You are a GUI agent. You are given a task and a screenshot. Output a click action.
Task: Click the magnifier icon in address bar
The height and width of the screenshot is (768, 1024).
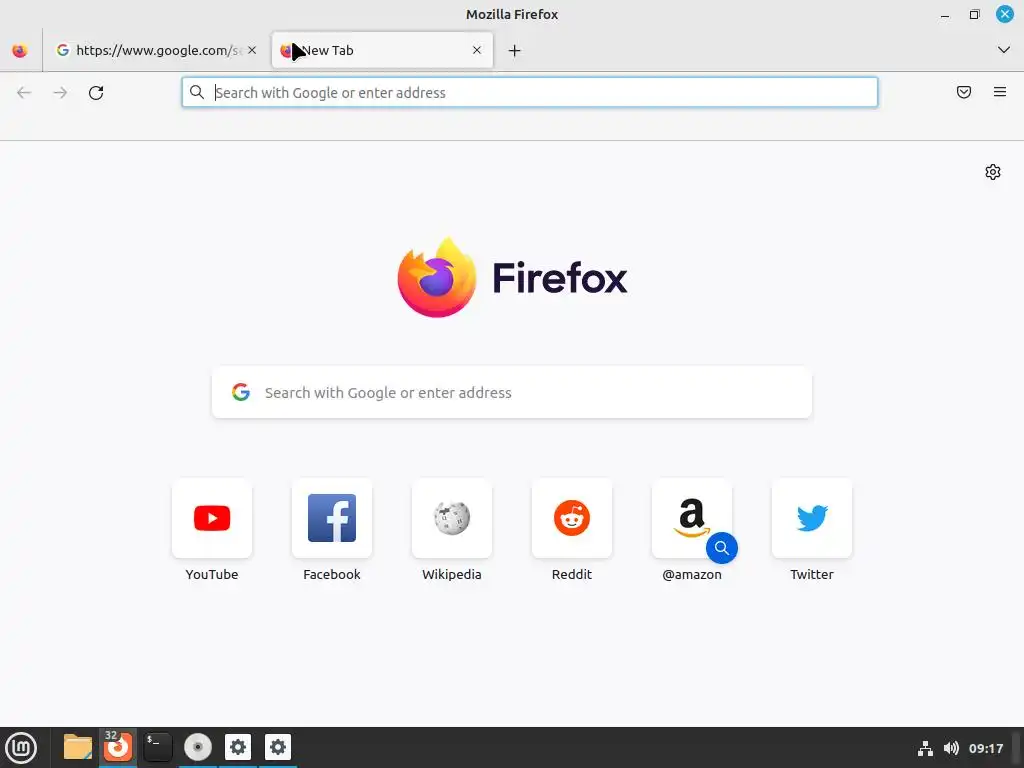(197, 92)
